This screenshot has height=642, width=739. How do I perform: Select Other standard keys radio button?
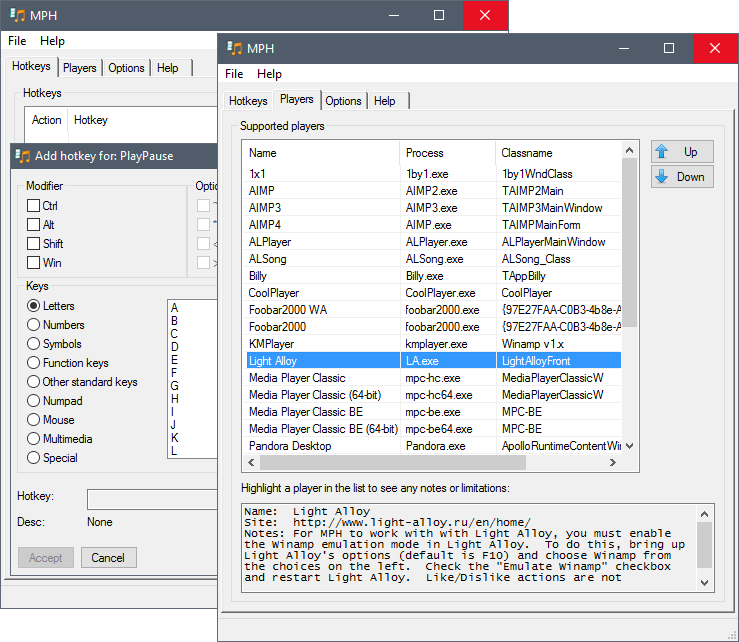33,382
